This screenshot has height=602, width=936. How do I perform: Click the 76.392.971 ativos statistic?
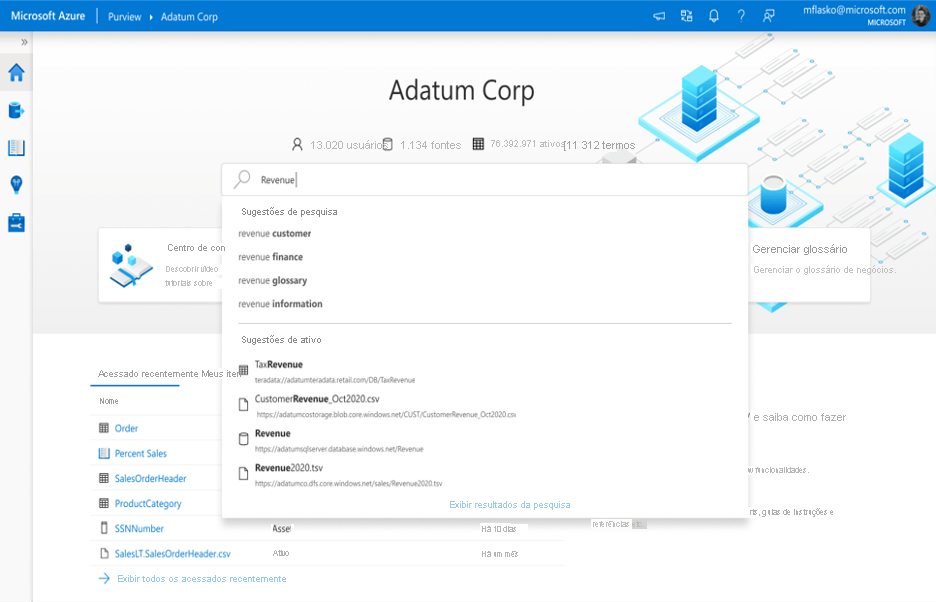click(518, 144)
